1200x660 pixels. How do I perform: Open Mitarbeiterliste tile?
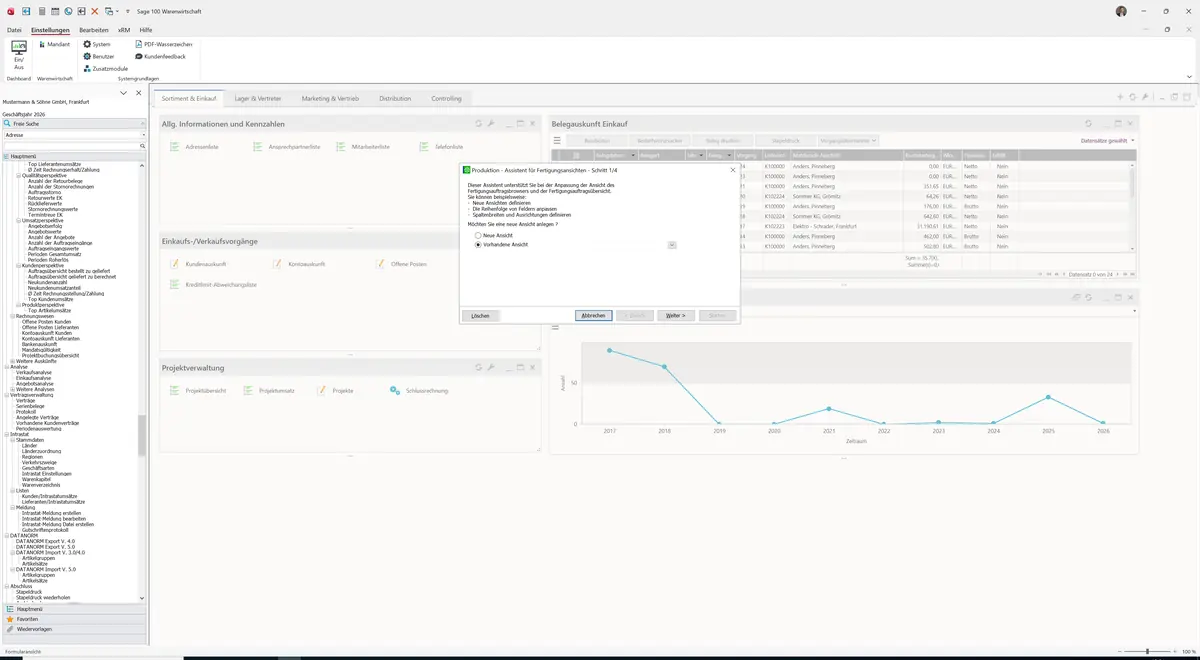click(x=363, y=147)
